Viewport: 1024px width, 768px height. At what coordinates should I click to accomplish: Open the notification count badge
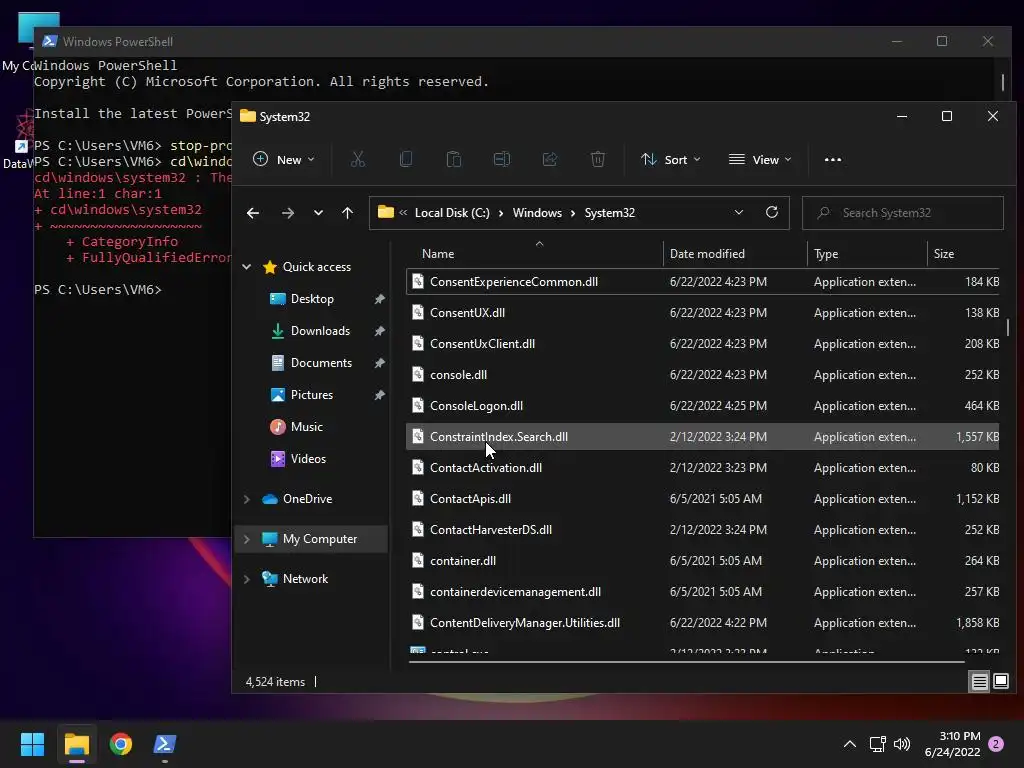click(x=996, y=744)
